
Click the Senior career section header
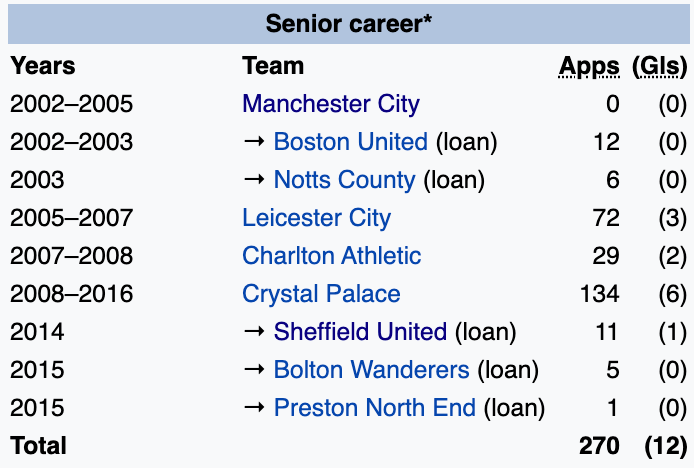(347, 24)
